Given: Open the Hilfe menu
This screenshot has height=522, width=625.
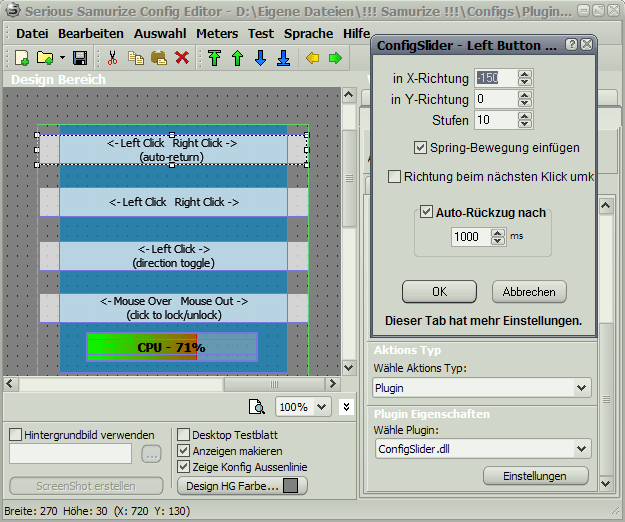Looking at the screenshot, I should pos(356,33).
